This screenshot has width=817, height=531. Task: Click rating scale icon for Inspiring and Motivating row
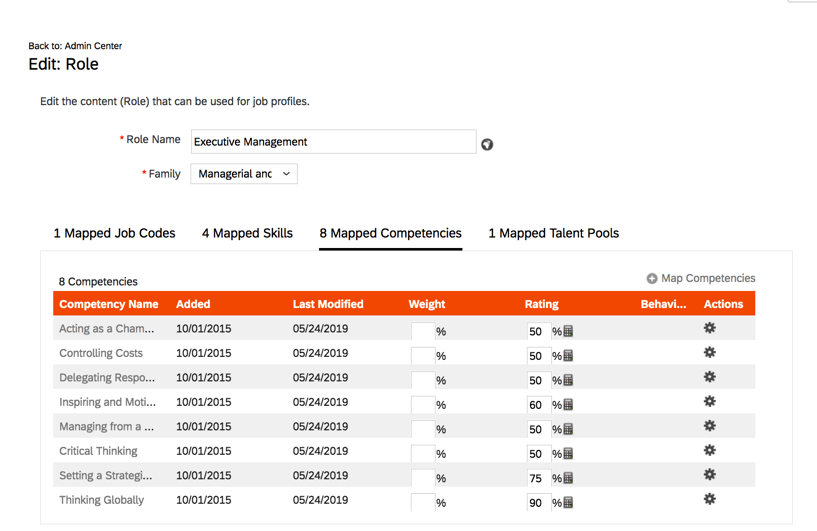568,405
